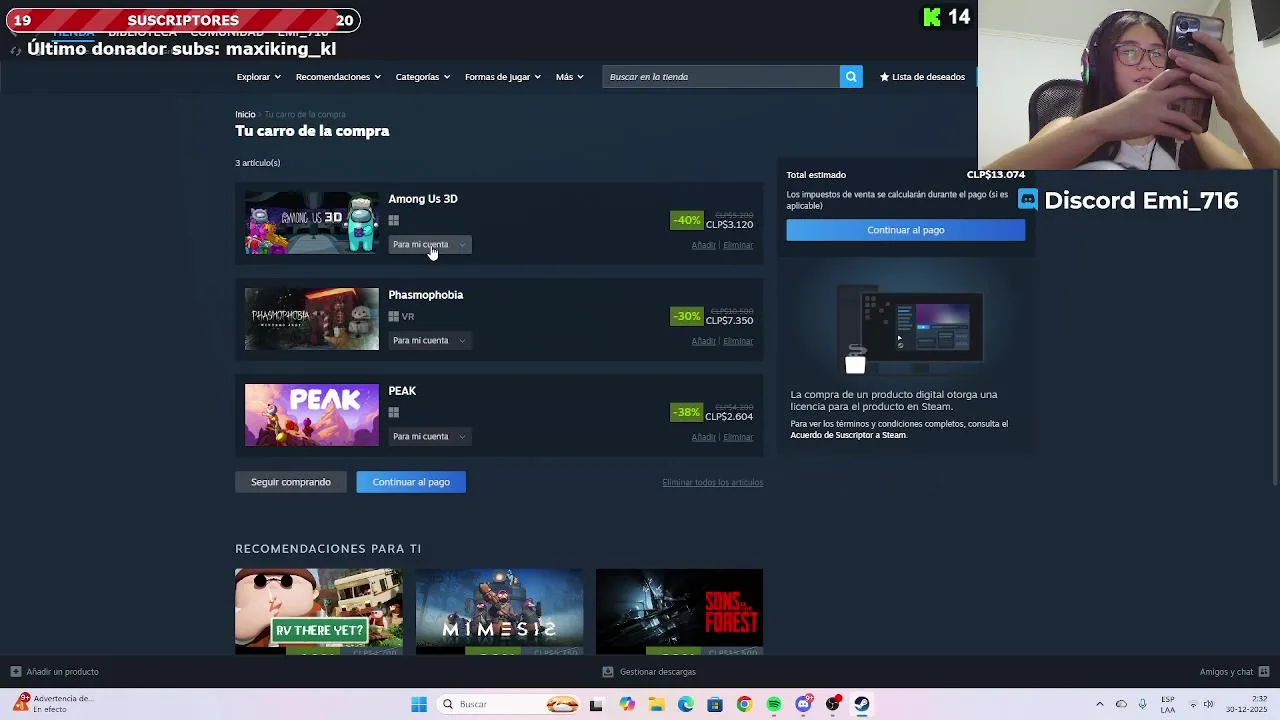
Task: Open the Lista de deseados wishlist
Action: (x=922, y=77)
